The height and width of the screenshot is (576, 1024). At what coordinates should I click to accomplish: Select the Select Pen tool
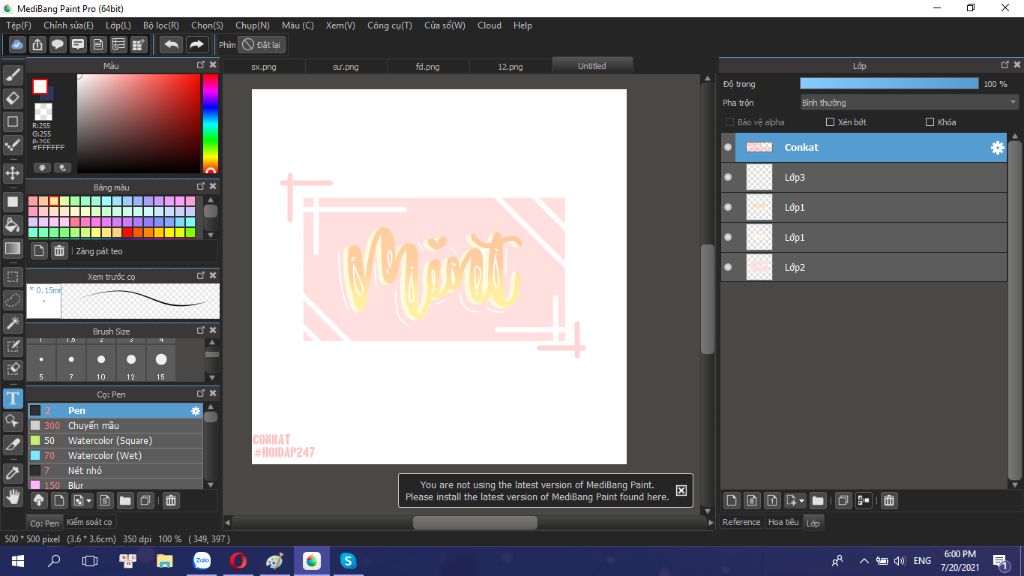pos(12,346)
